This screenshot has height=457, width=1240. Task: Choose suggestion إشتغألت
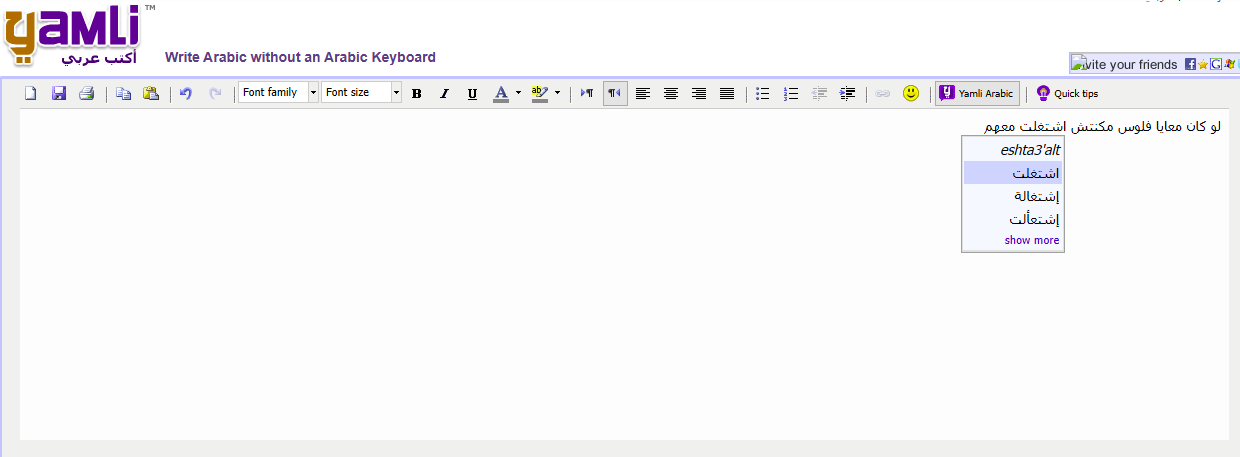tap(1013, 219)
